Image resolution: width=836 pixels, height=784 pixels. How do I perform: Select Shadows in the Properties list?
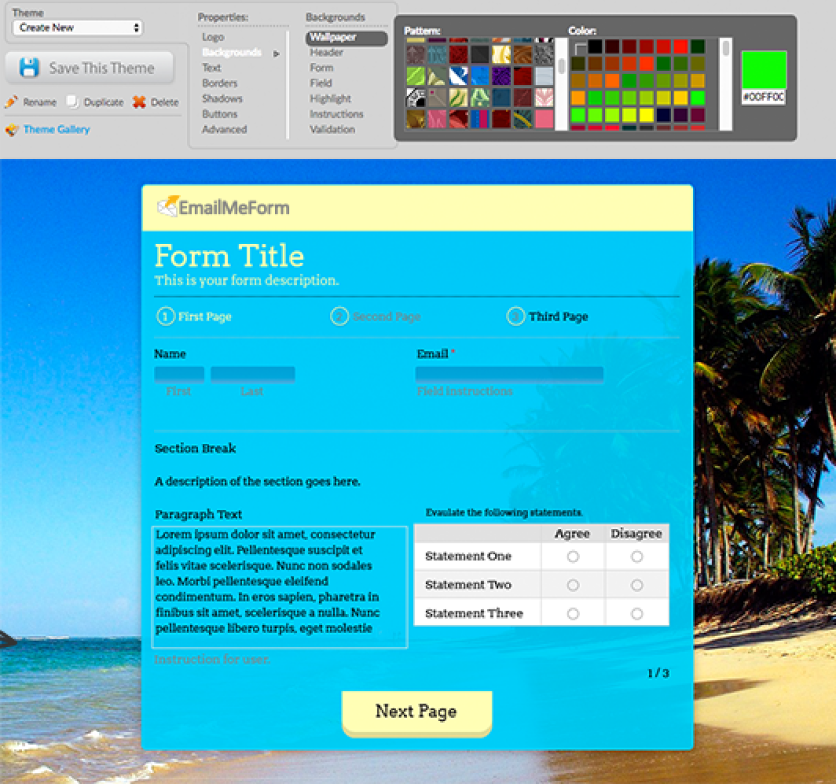coord(222,99)
